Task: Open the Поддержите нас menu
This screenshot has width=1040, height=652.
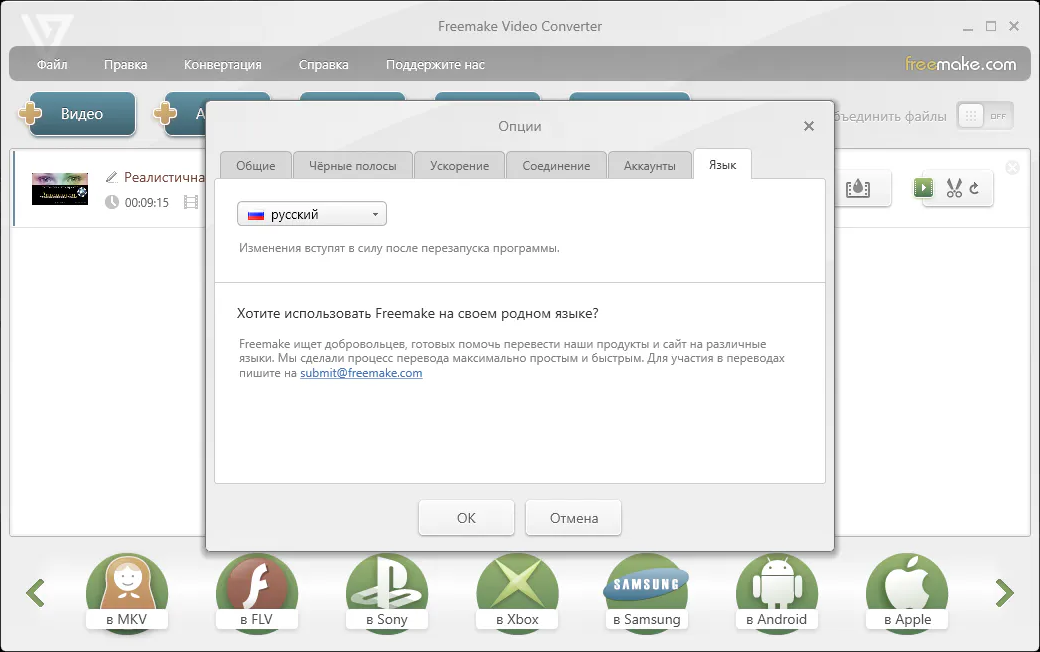Action: click(435, 64)
